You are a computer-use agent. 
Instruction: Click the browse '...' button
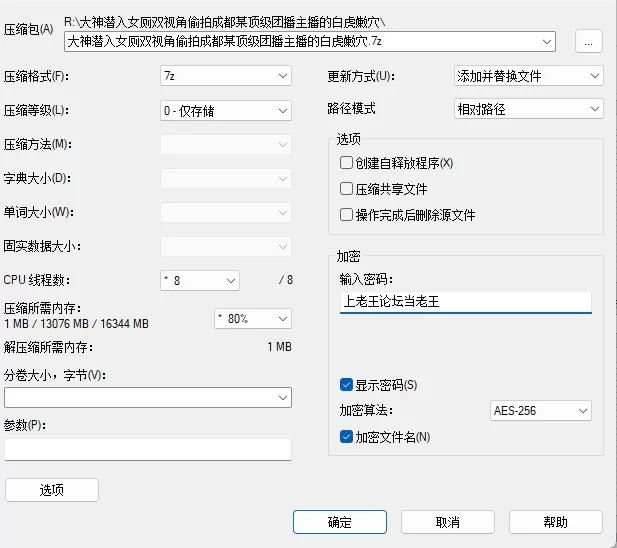588,41
